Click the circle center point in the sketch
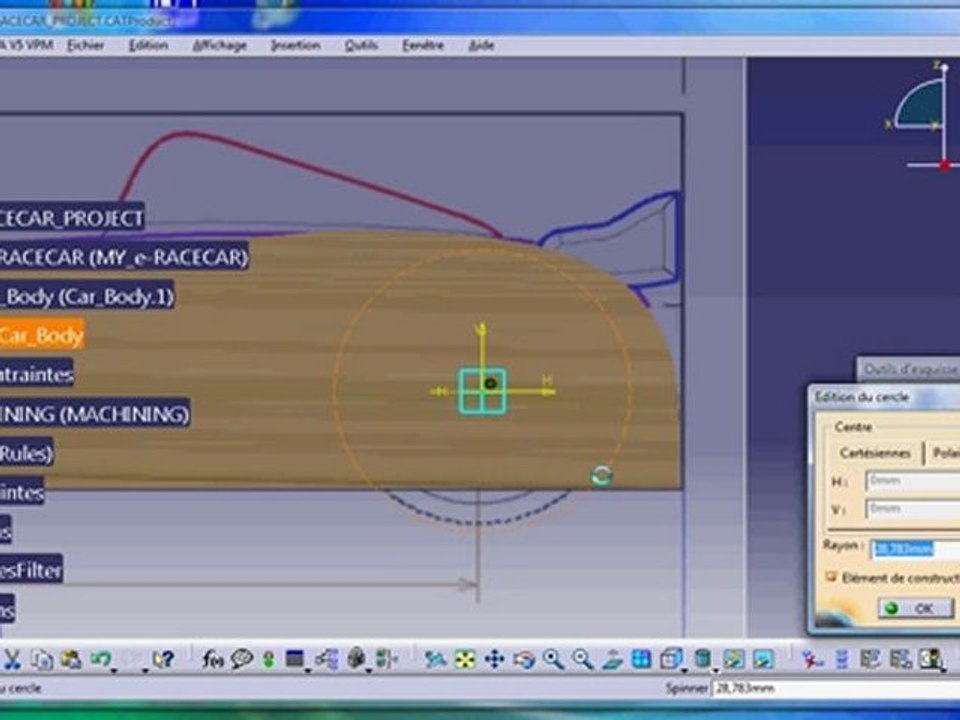The width and height of the screenshot is (960, 720). coord(490,384)
